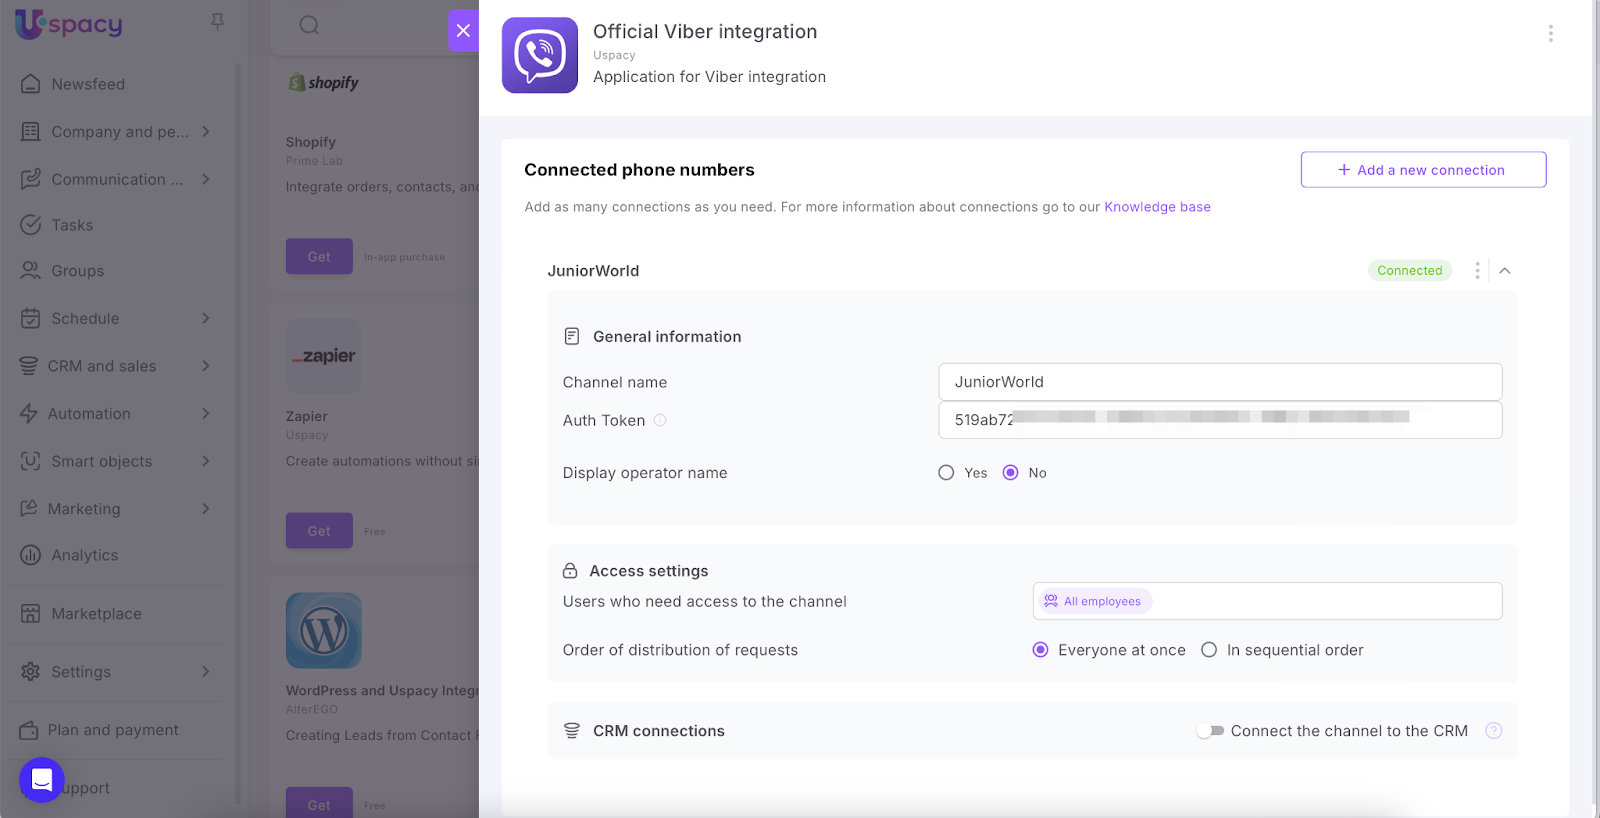This screenshot has height=818, width=1600.
Task: Select No for Display operator name
Action: coord(1010,473)
